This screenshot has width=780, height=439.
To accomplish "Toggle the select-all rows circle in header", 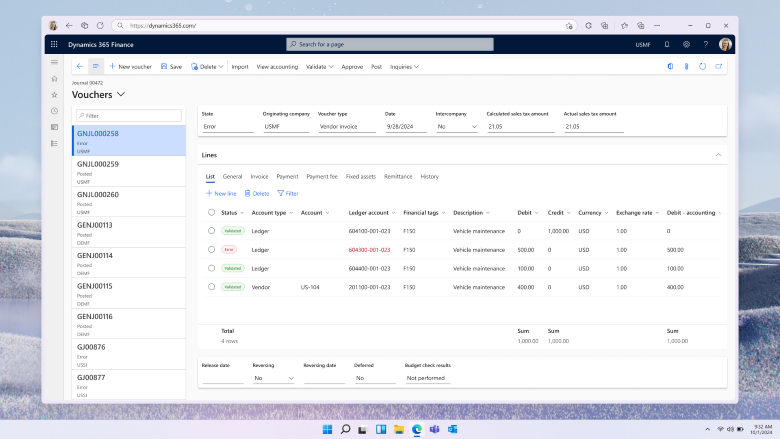I will (211, 212).
